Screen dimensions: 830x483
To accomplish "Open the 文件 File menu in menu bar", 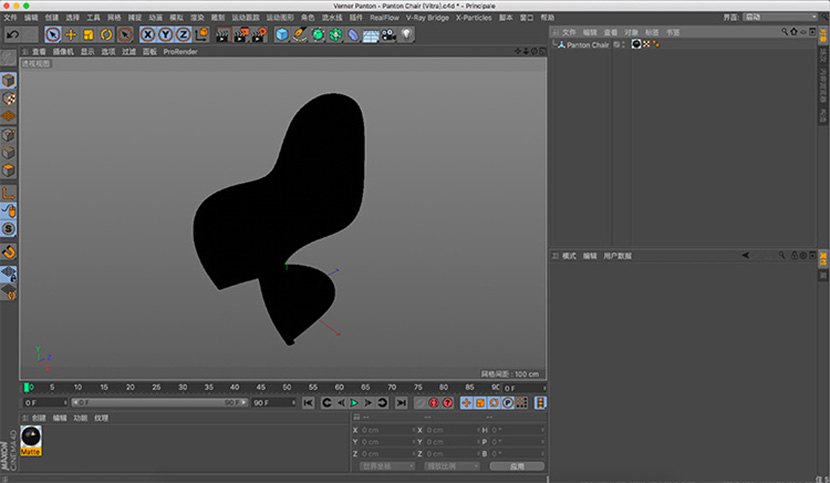I will tap(11, 17).
